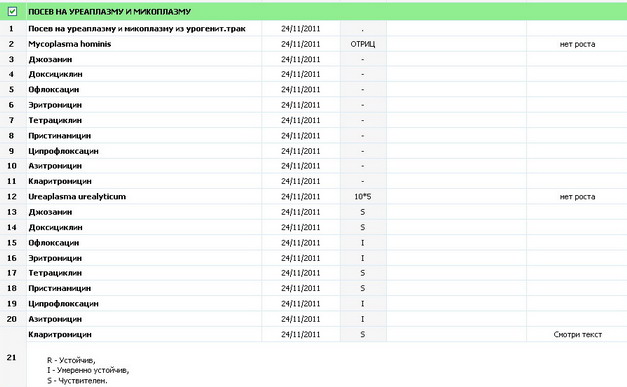
Task: Select the Ureaplasma urealyticum row name
Action: 77,197
